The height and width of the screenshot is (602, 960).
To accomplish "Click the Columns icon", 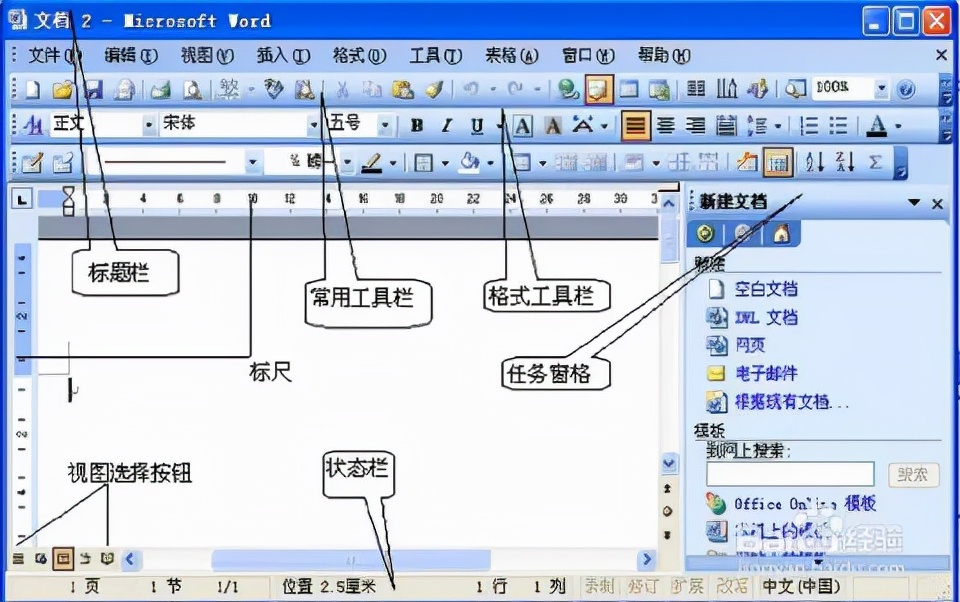I will (x=696, y=89).
